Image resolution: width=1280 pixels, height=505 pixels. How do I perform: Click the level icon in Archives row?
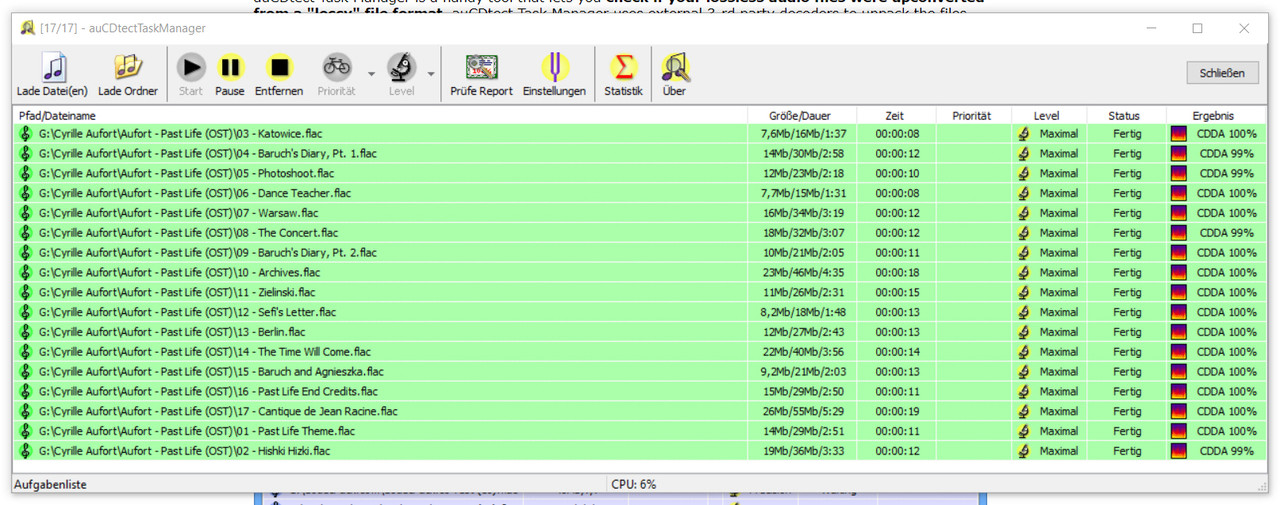click(x=1024, y=273)
